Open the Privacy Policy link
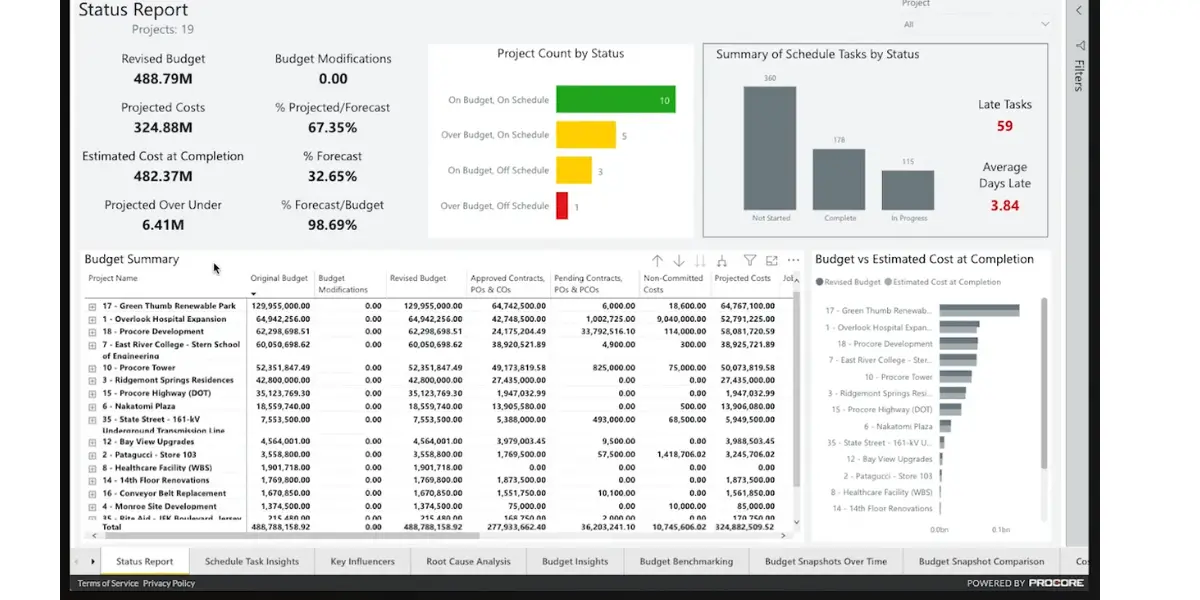This screenshot has height=600, width=1200. coord(169,583)
